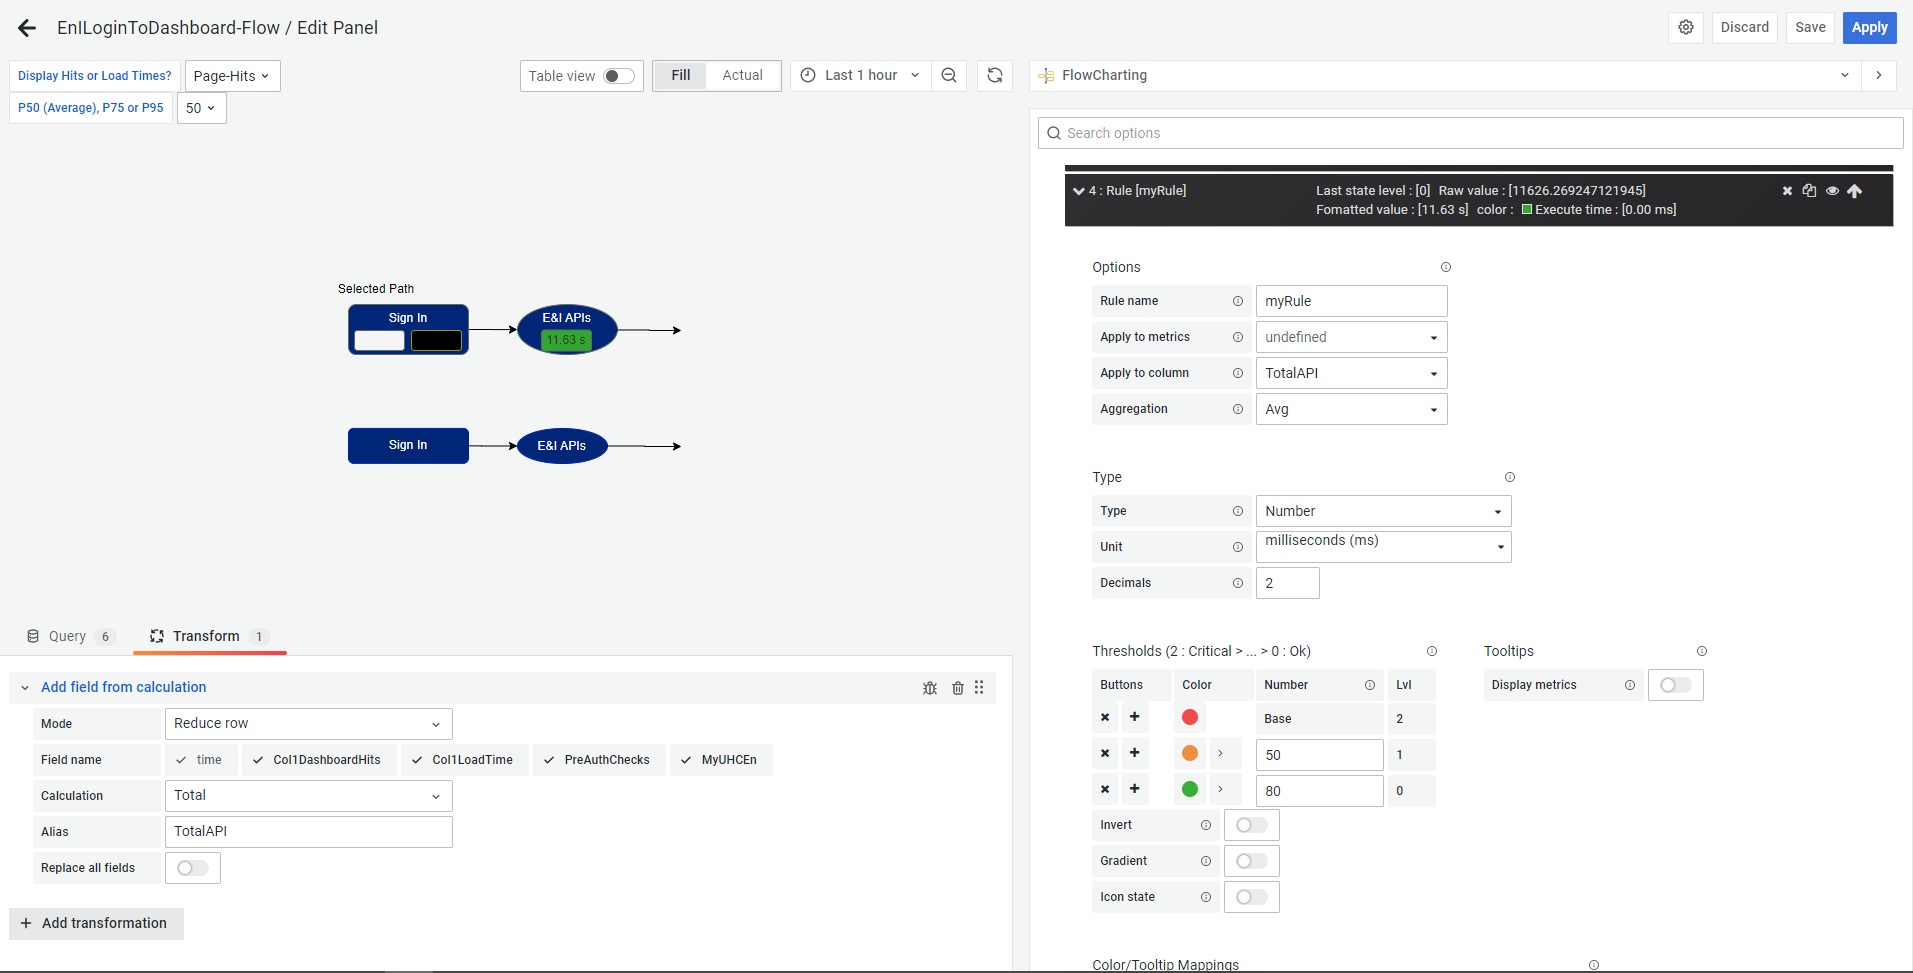The height and width of the screenshot is (973, 1913).
Task: Click Add transformation
Action: pyautogui.click(x=96, y=923)
